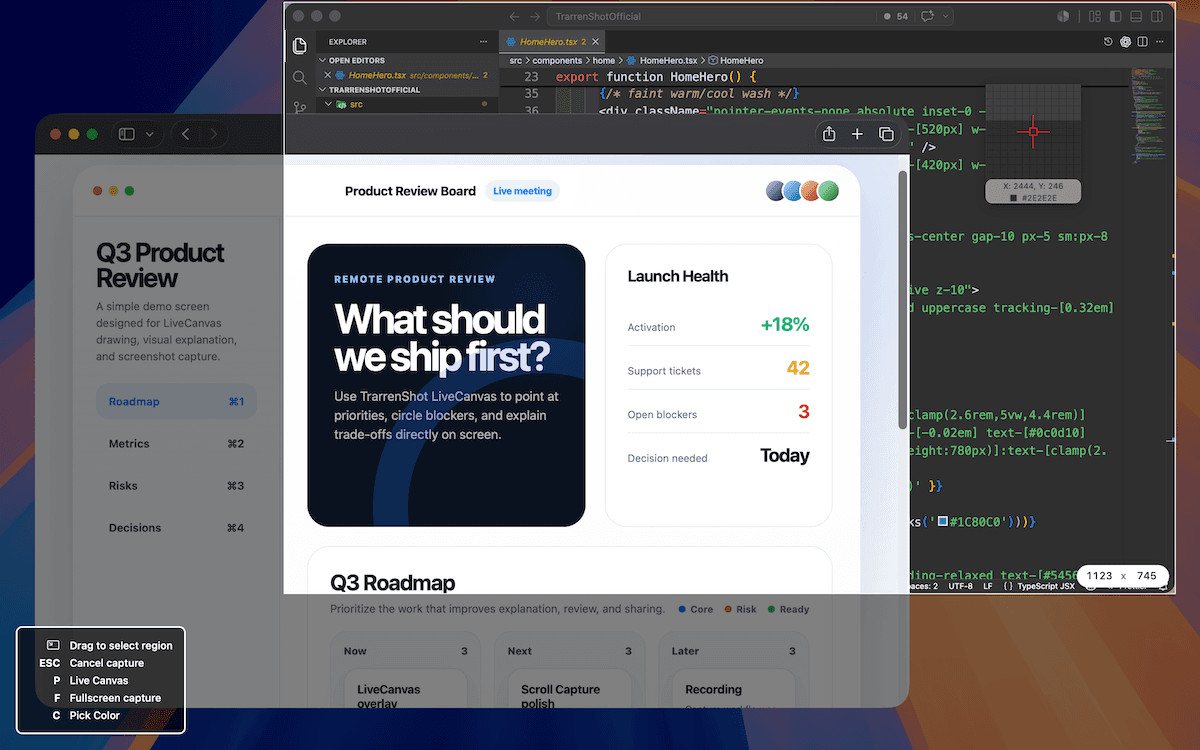Click the timeline history icon in the editor actions
The height and width of the screenshot is (750, 1200).
pos(1108,42)
